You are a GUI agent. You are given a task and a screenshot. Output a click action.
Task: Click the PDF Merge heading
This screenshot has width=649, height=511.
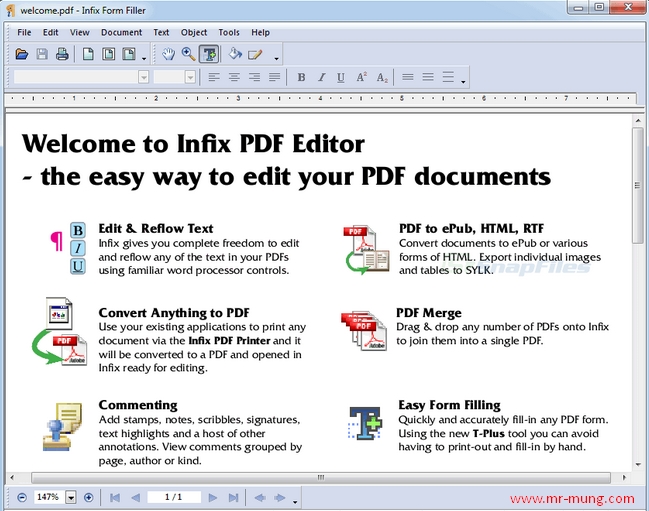click(429, 313)
